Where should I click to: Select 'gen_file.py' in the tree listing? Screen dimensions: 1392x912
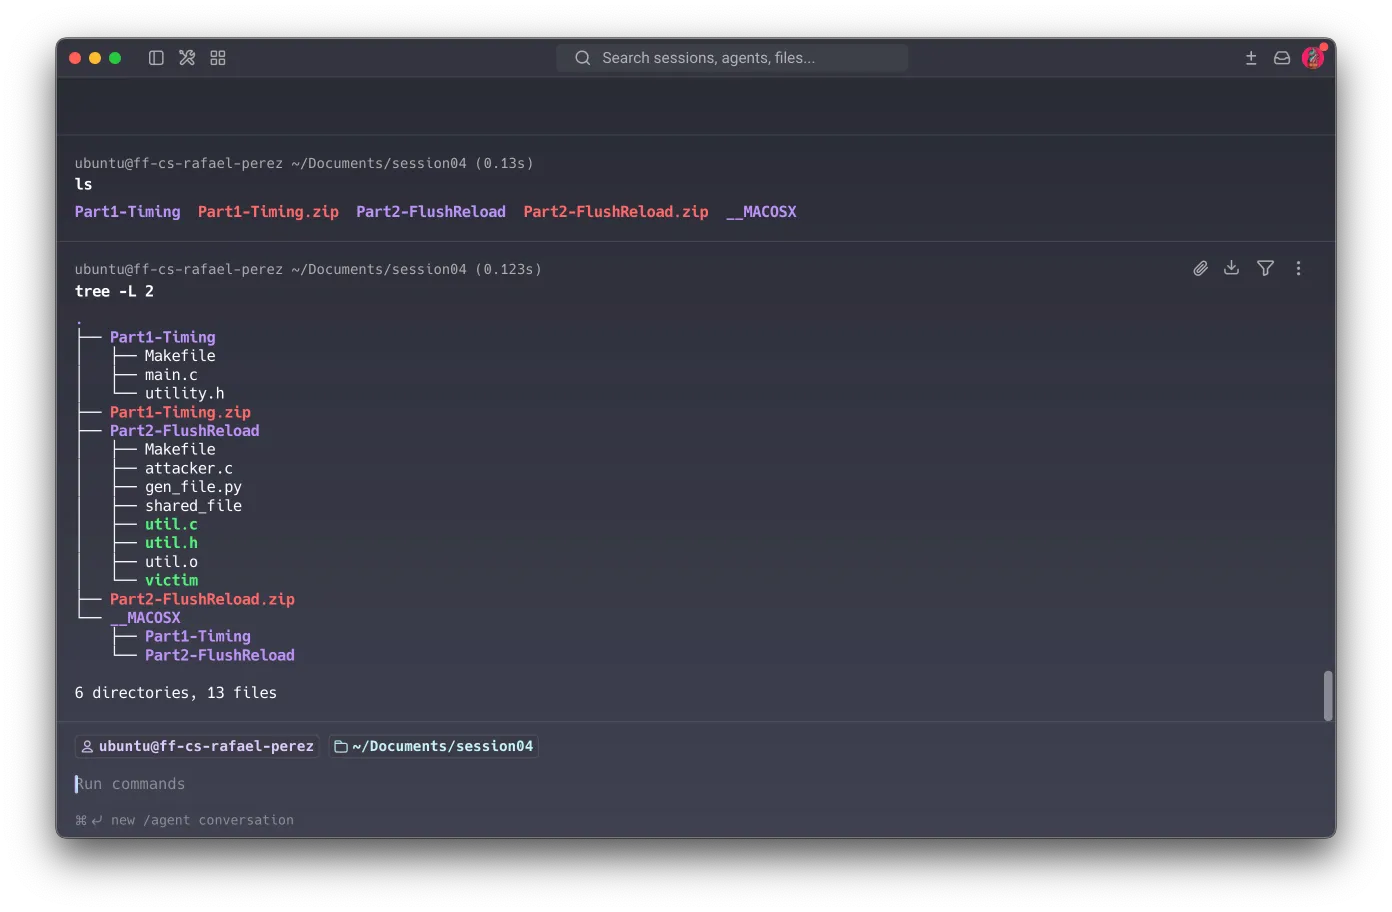point(193,487)
